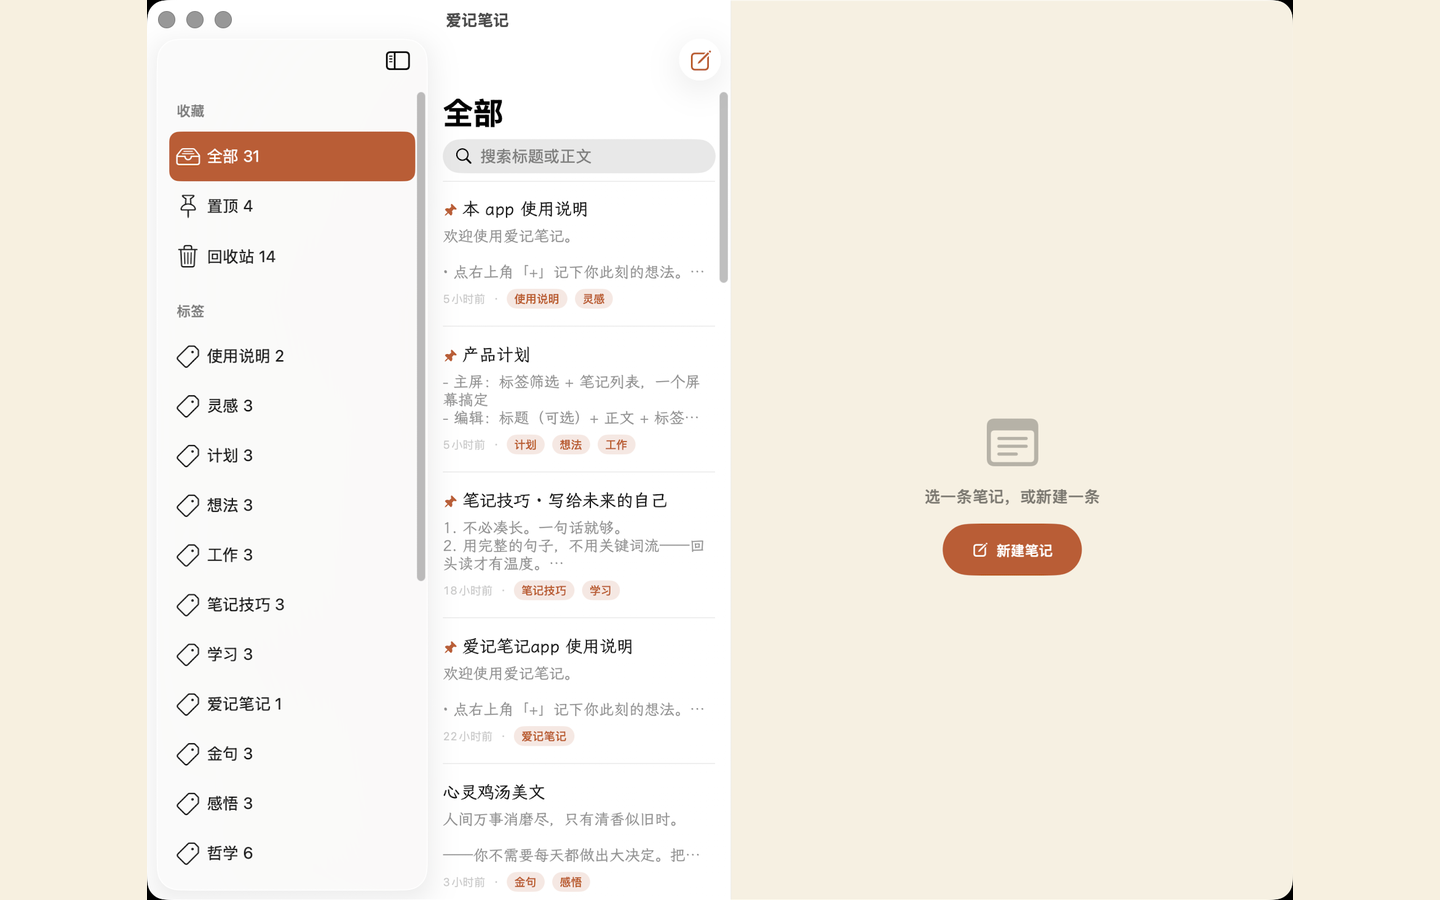This screenshot has height=900, width=1440.
Task: Click the 新建笔记 button
Action: tap(1012, 550)
